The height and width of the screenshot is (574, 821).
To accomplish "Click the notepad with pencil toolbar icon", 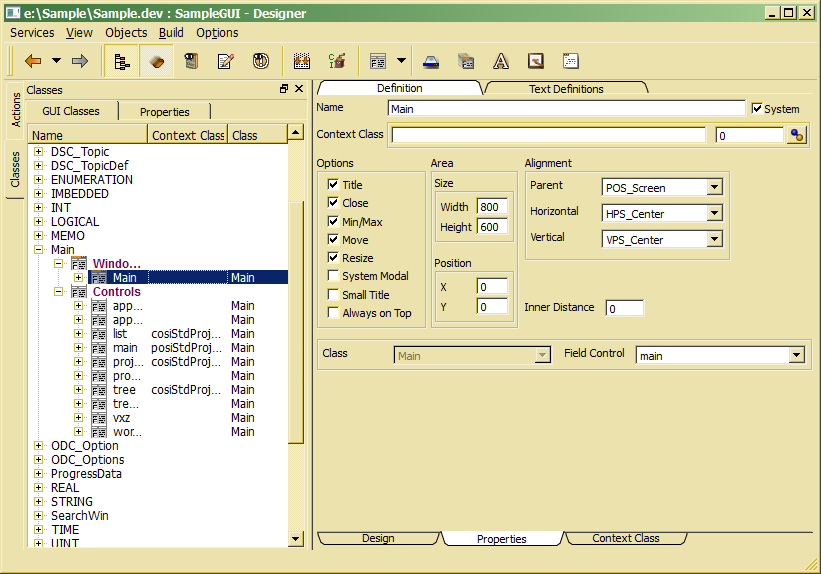I will [225, 61].
